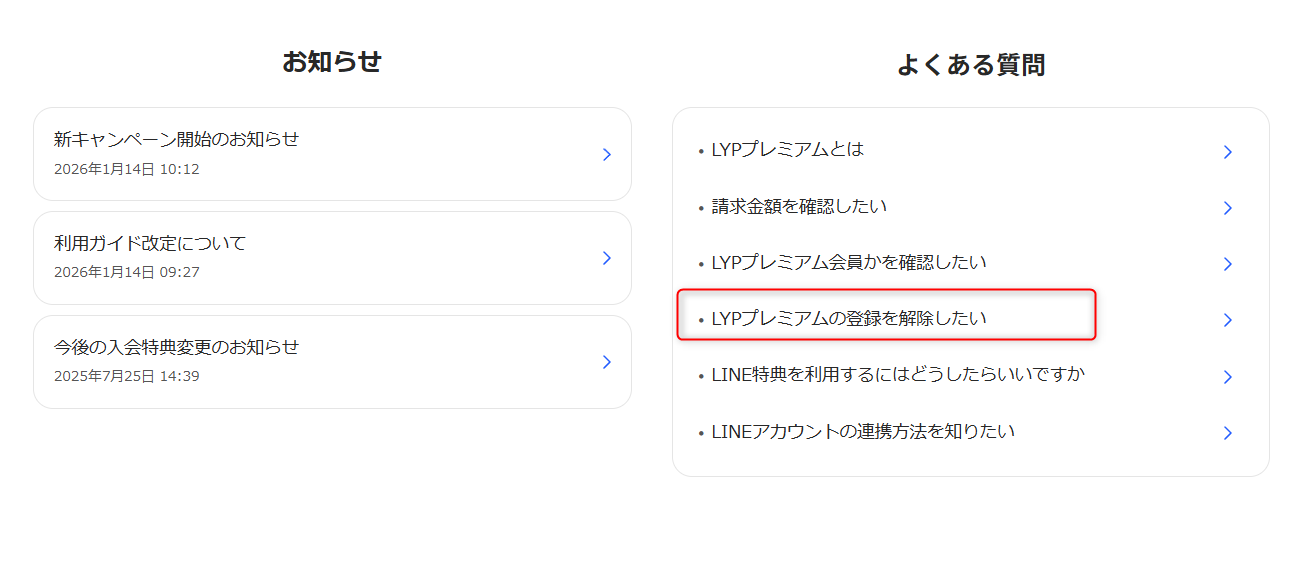Open the 新キャンペーン開始のお知らせ notice

(x=177, y=139)
